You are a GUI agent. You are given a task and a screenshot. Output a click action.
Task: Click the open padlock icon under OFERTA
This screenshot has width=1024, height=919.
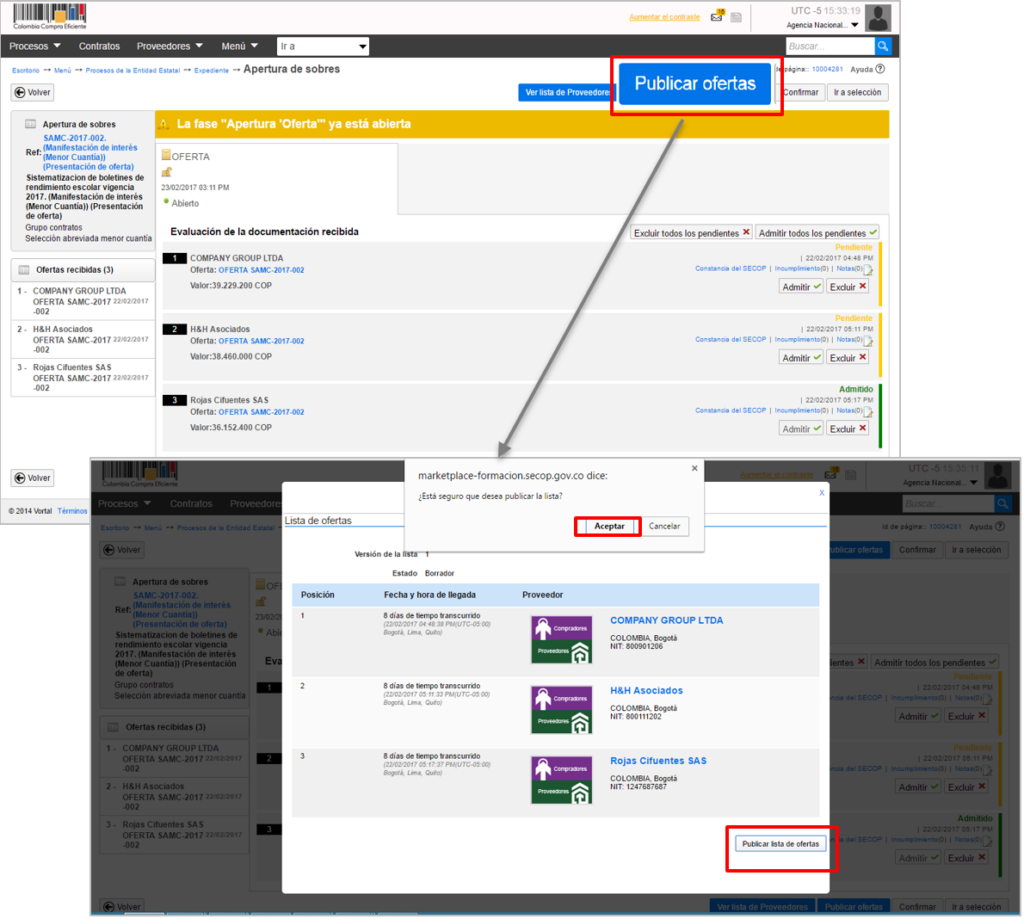[x=166, y=172]
